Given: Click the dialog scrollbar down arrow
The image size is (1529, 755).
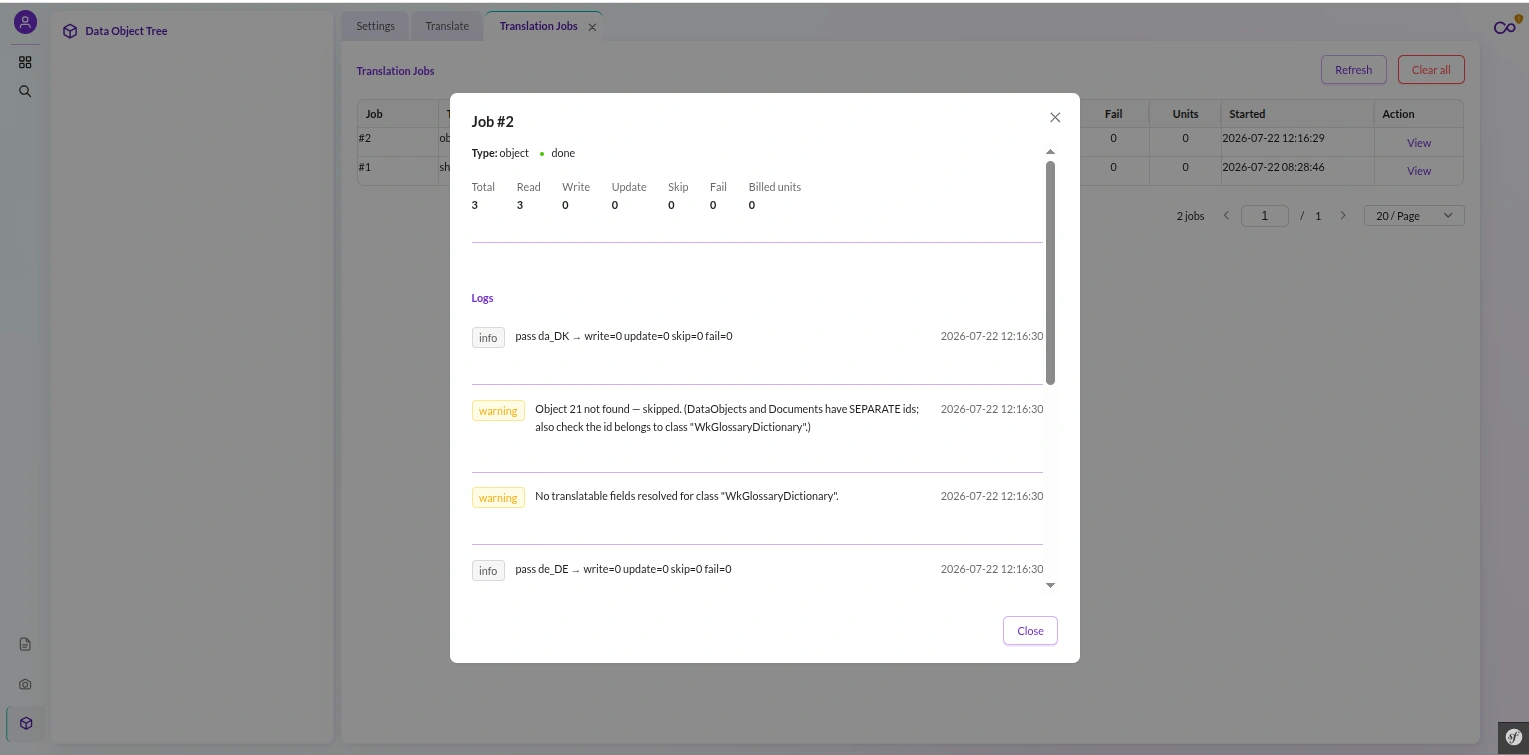Looking at the screenshot, I should click(1050, 585).
